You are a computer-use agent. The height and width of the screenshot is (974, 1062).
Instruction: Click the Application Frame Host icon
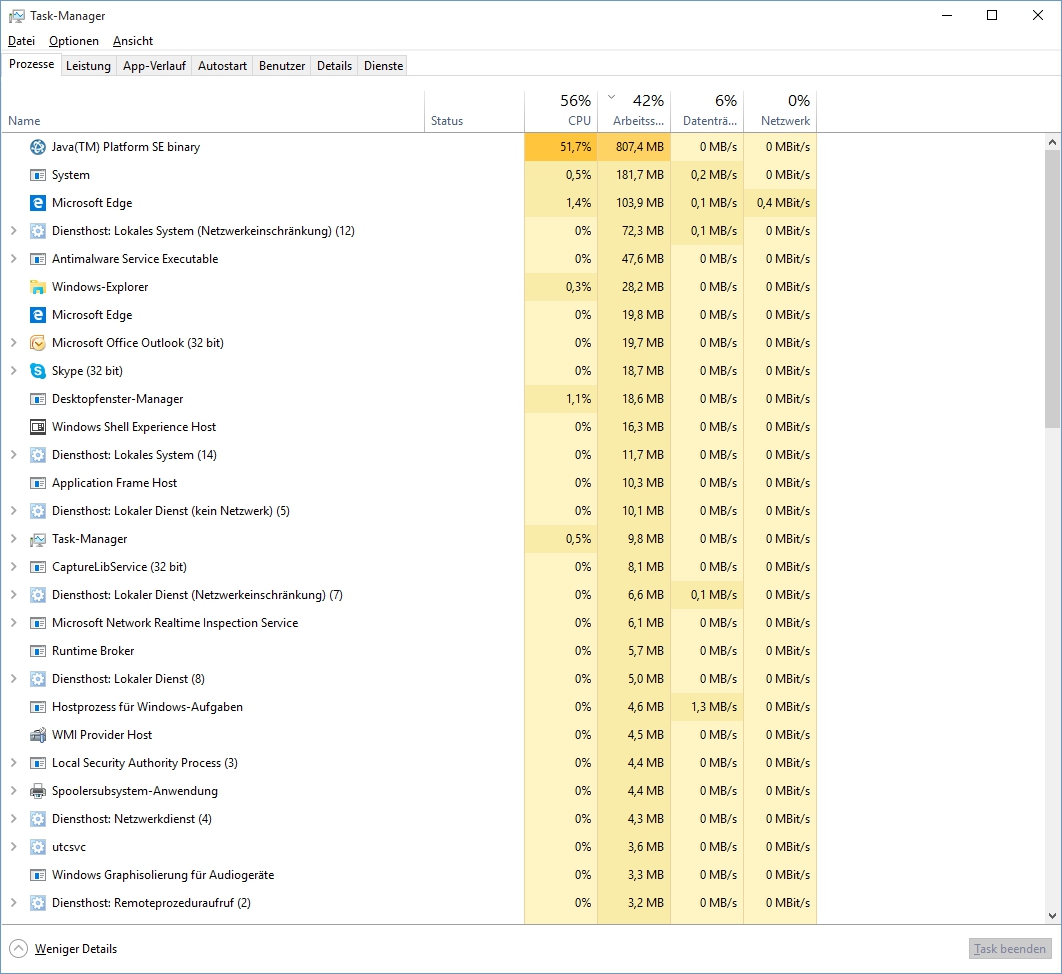[38, 483]
